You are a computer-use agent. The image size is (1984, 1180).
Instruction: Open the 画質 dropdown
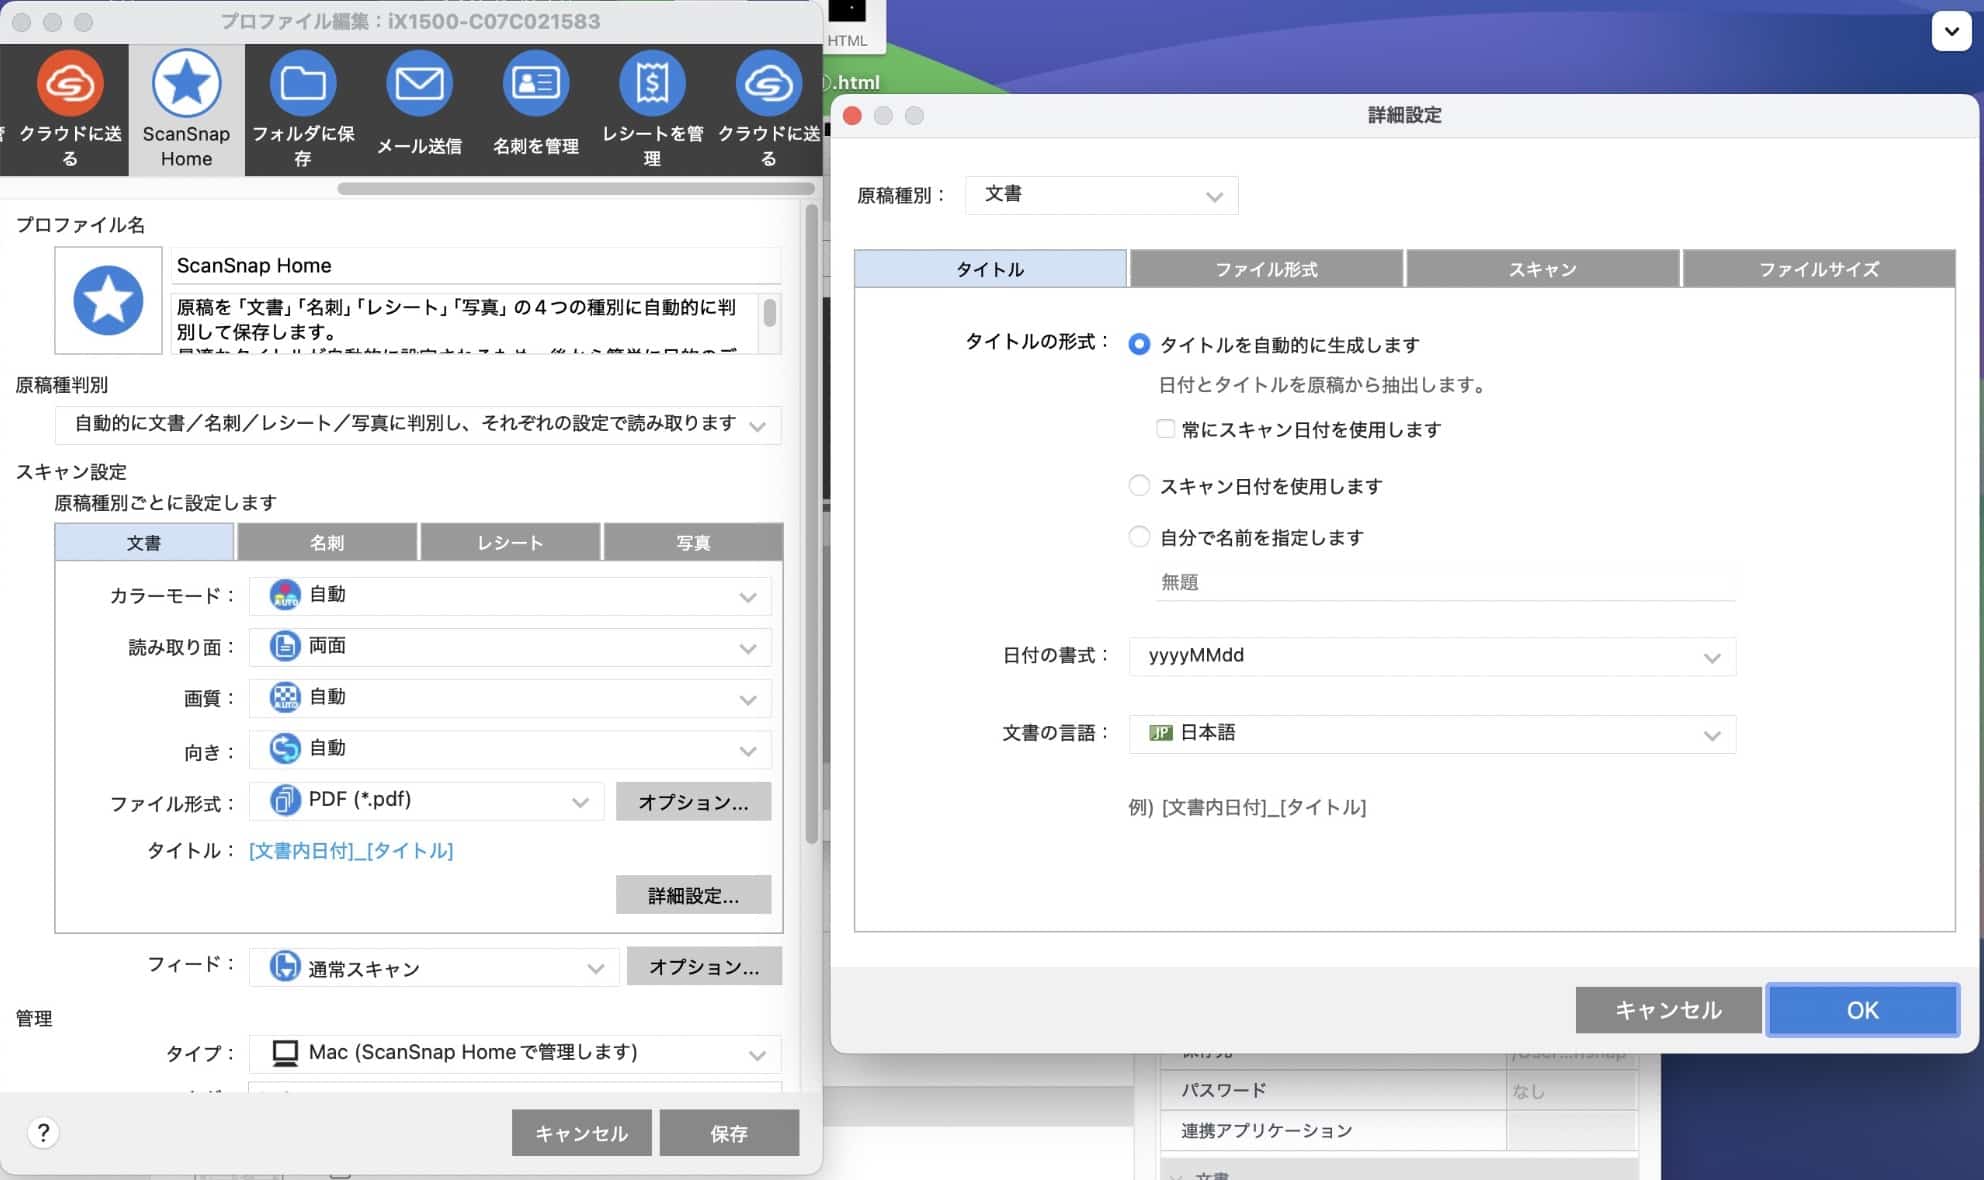coord(510,698)
